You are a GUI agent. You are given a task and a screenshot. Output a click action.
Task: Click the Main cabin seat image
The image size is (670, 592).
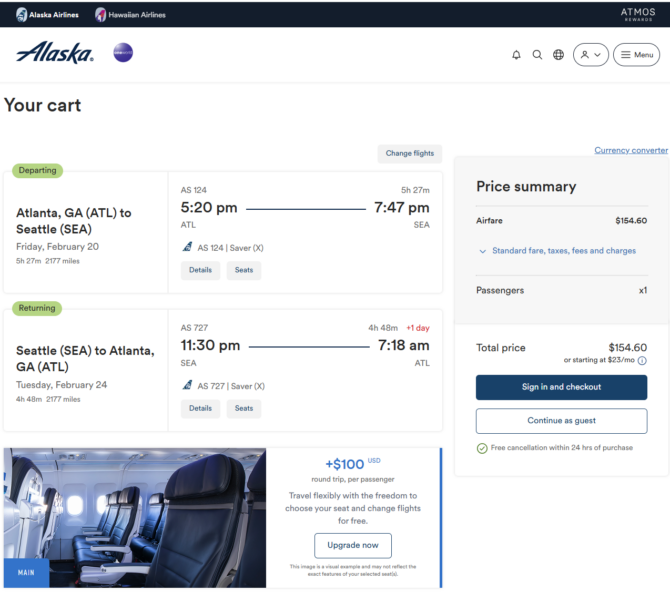tap(134, 517)
